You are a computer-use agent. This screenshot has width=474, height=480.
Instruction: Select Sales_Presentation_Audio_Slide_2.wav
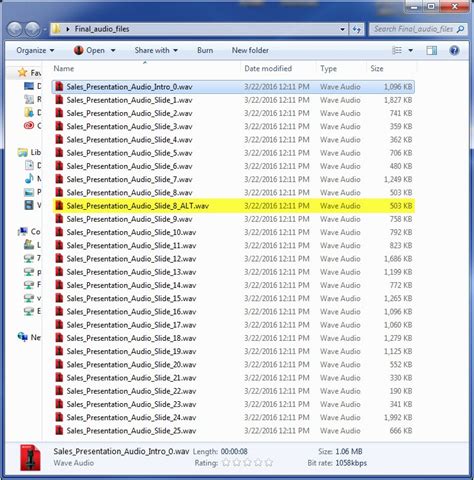pos(233,113)
